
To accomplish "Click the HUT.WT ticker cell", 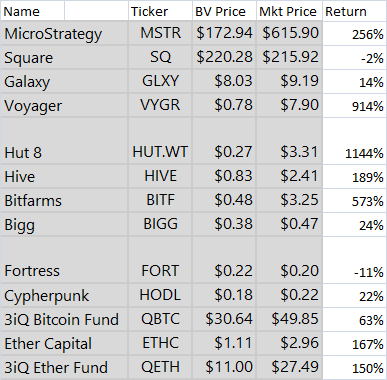I will pyautogui.click(x=160, y=141).
